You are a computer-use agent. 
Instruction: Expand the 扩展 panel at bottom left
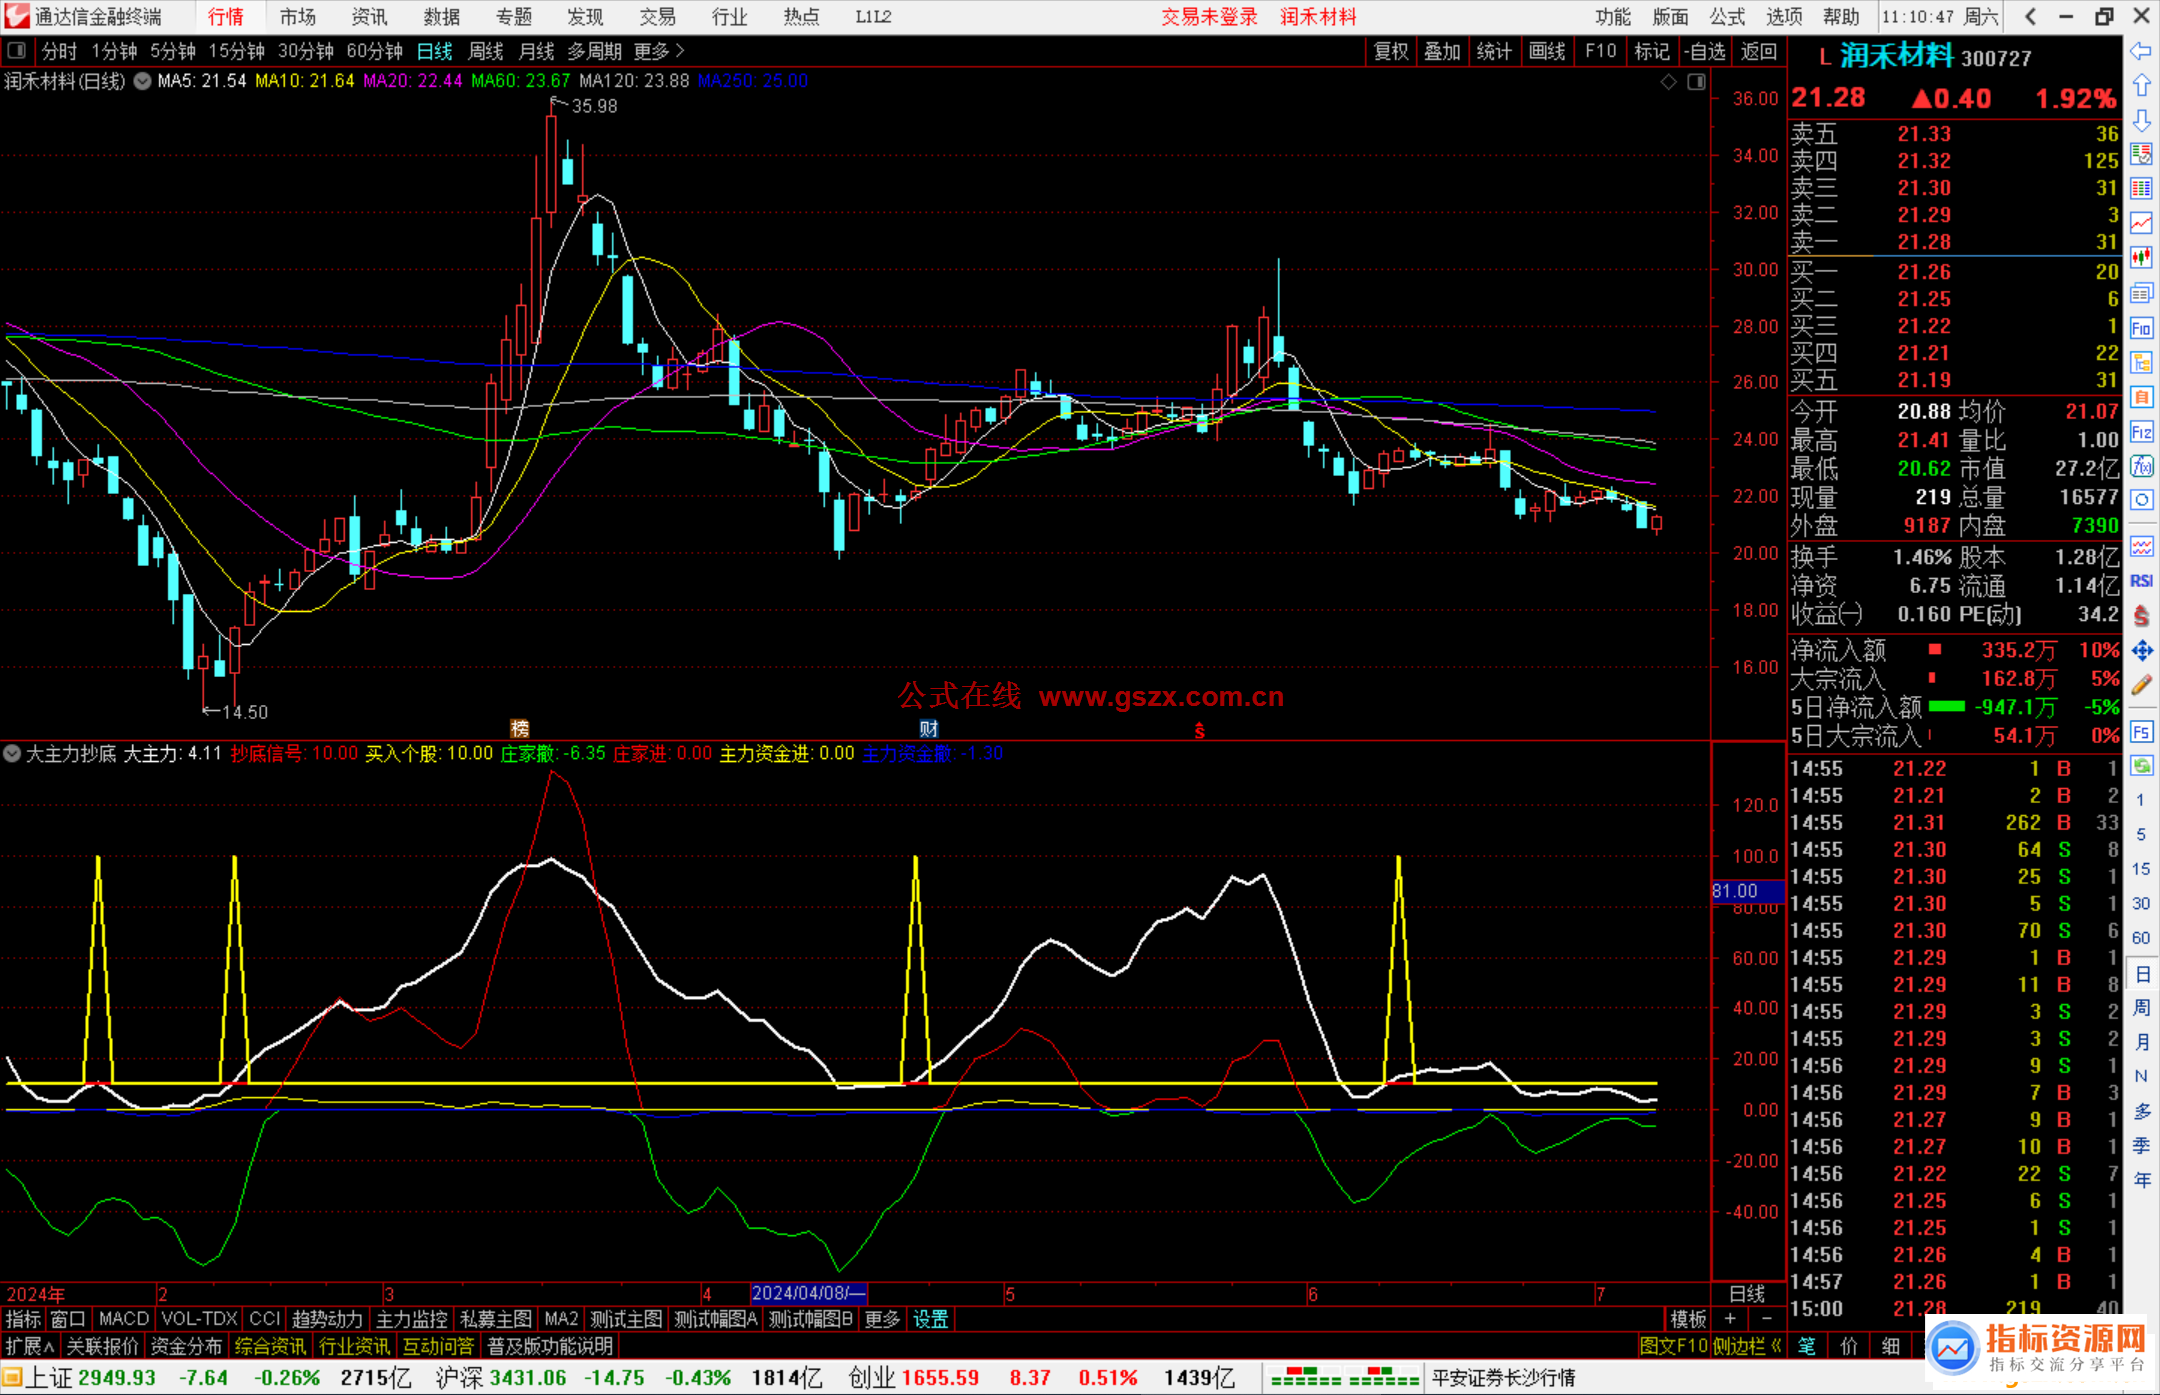[x=30, y=1346]
